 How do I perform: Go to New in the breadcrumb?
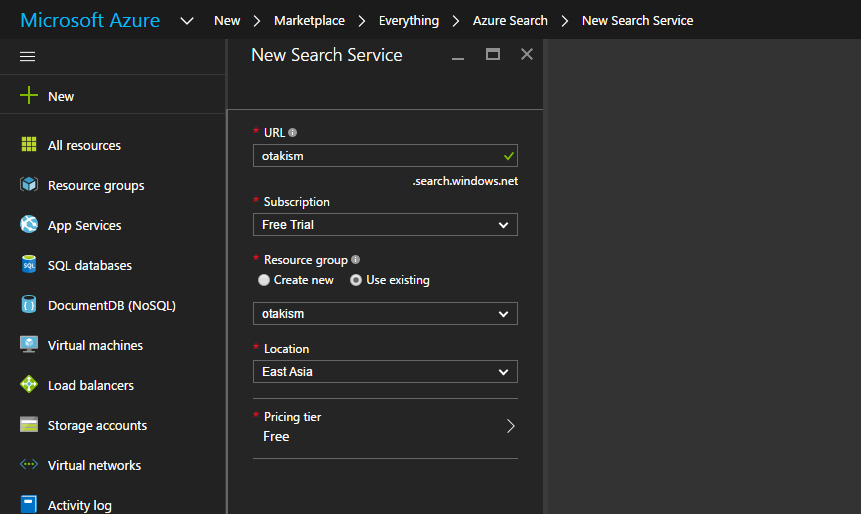pos(227,21)
